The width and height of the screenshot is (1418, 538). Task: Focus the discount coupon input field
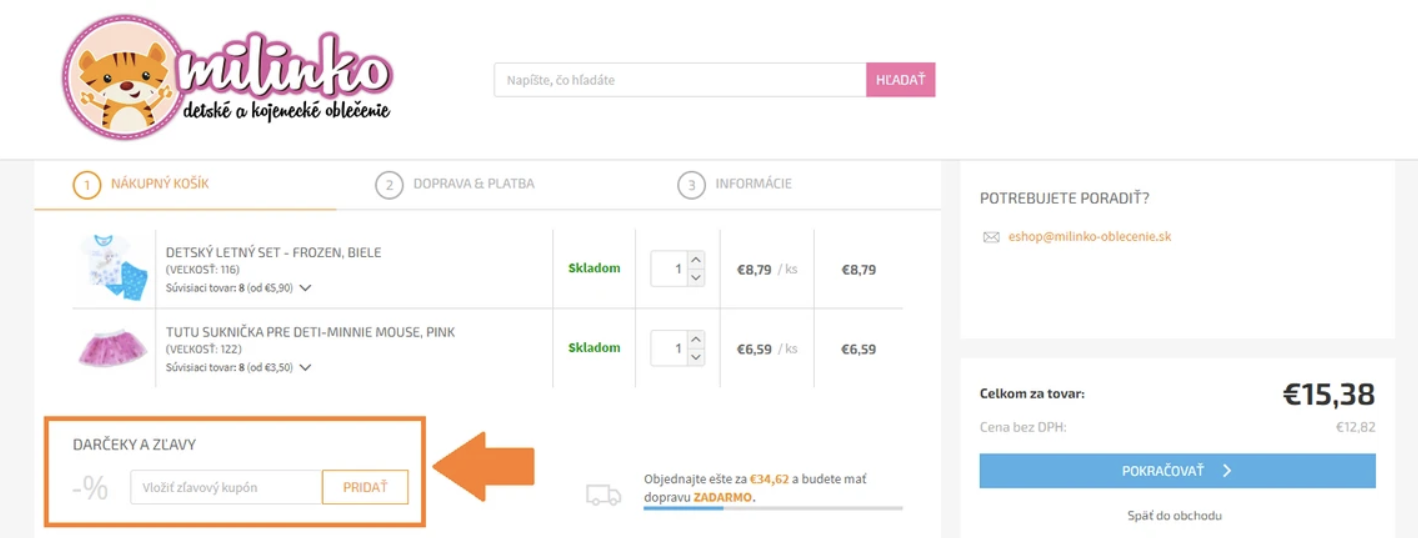(226, 487)
